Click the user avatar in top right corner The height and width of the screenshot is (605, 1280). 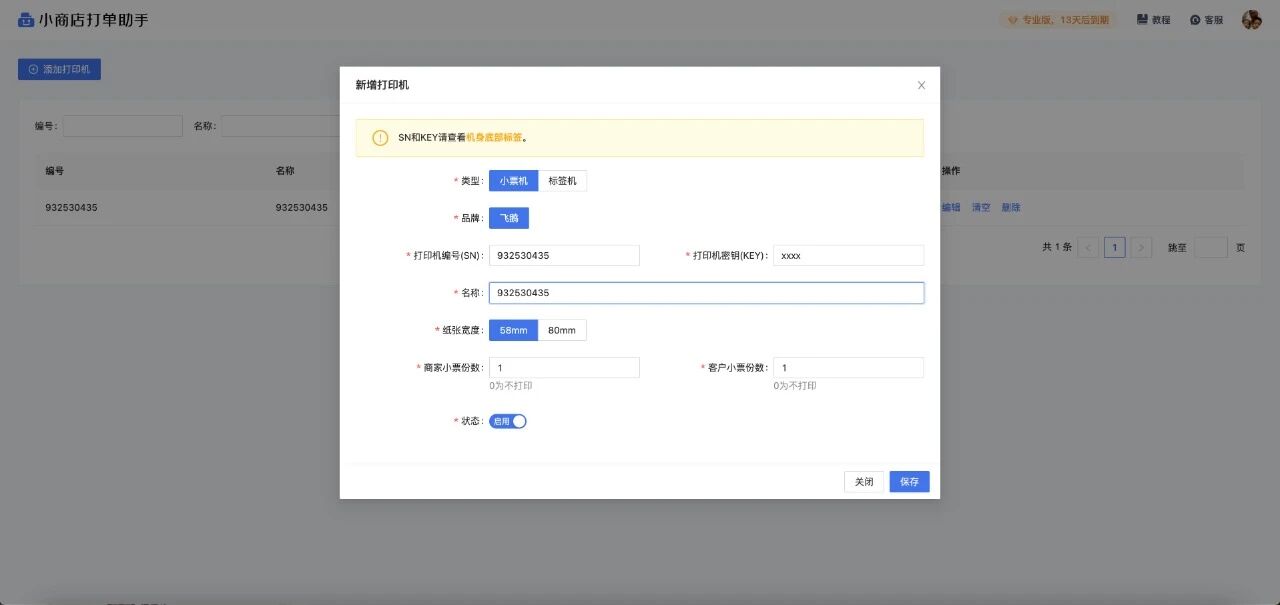(x=1250, y=19)
